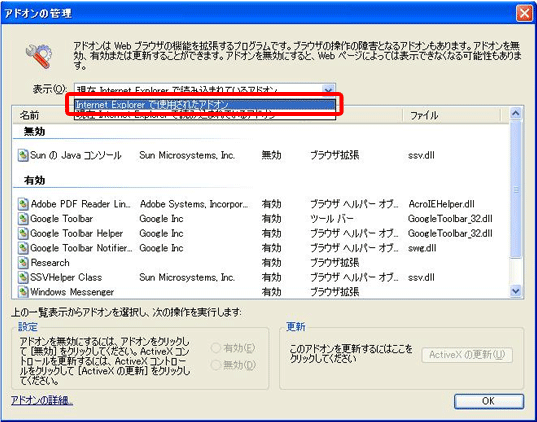Choose Internet Explorer で使用されたアドオン option

click(x=204, y=104)
